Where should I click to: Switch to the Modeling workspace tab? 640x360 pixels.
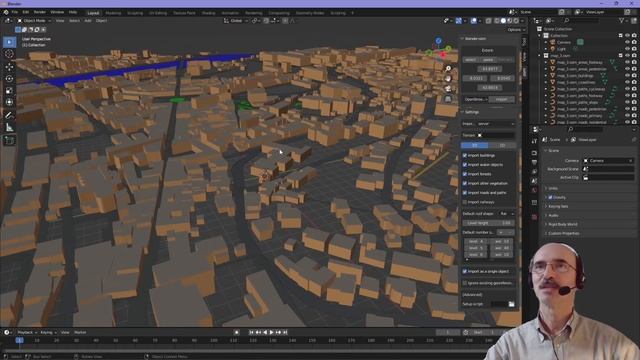[x=113, y=13]
